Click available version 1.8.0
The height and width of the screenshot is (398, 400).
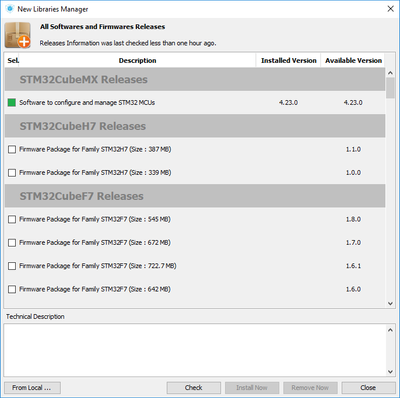[353, 219]
